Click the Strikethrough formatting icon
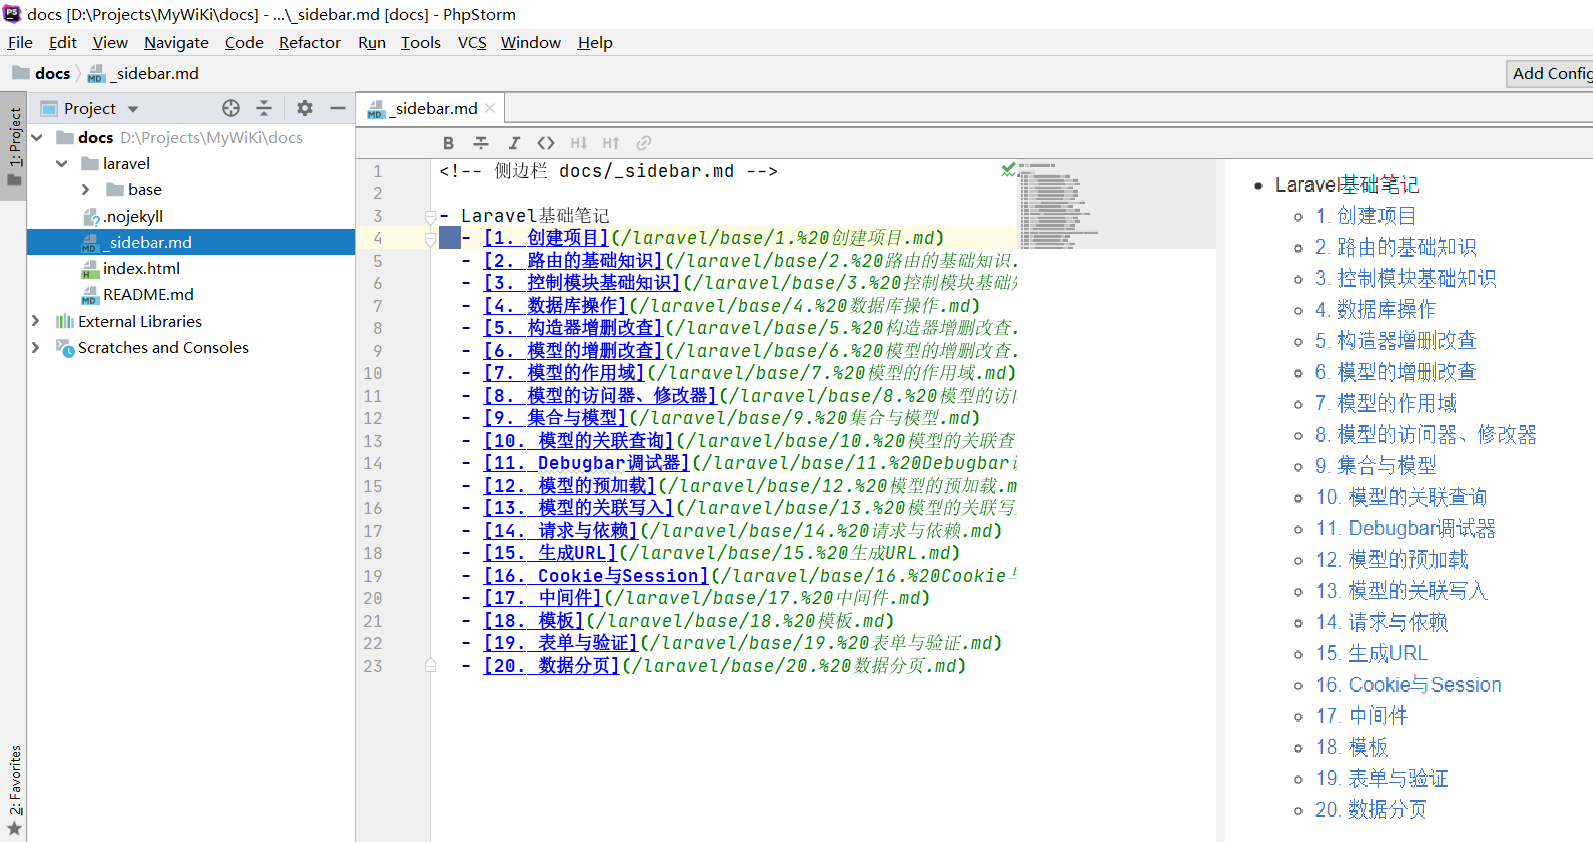1593x842 pixels. pos(481,143)
